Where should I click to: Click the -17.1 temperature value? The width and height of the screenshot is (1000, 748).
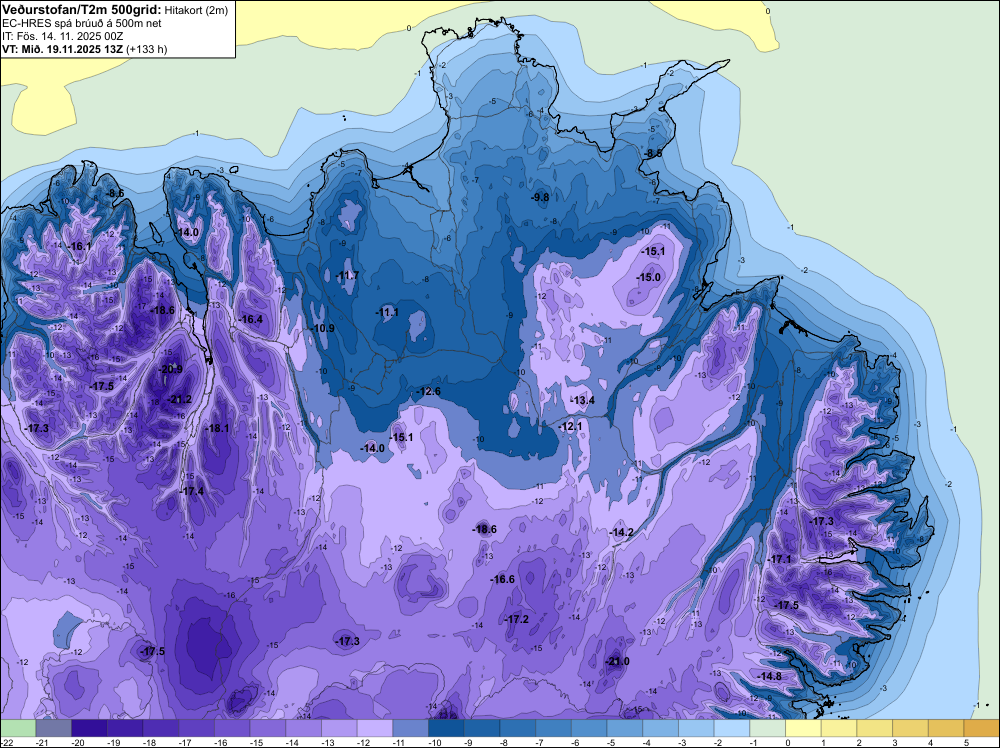tap(779, 559)
